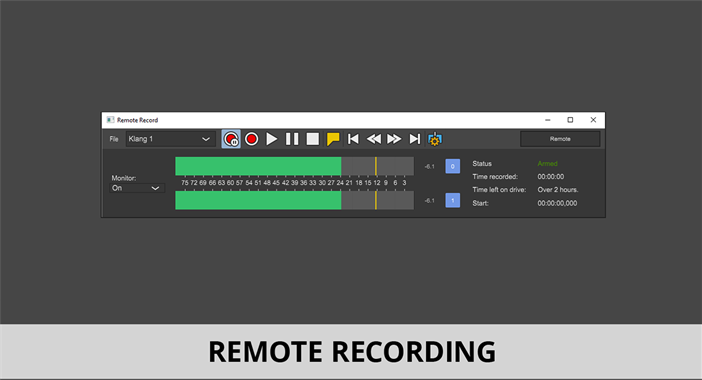702x380 pixels.
Task: Click the Fast Forward button
Action: (394, 139)
